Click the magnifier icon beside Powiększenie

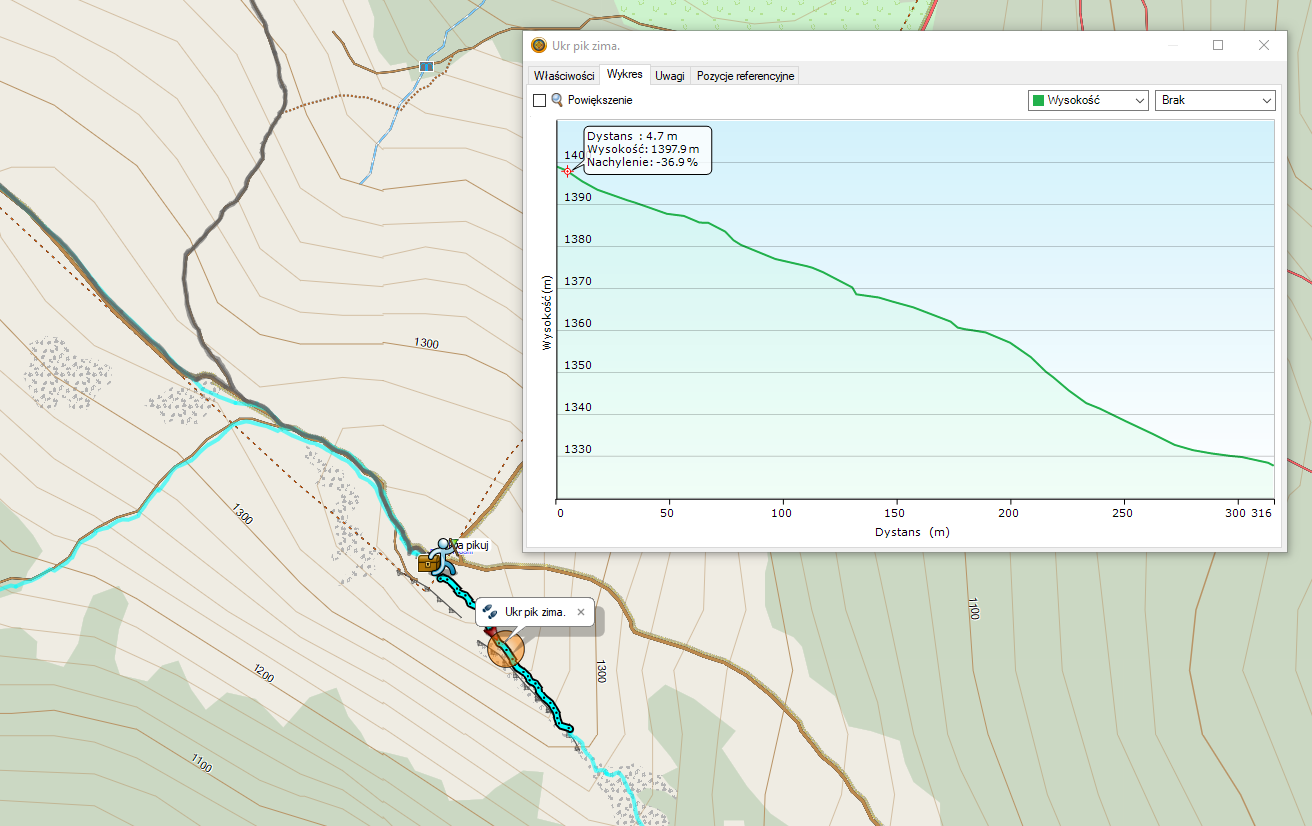click(557, 100)
